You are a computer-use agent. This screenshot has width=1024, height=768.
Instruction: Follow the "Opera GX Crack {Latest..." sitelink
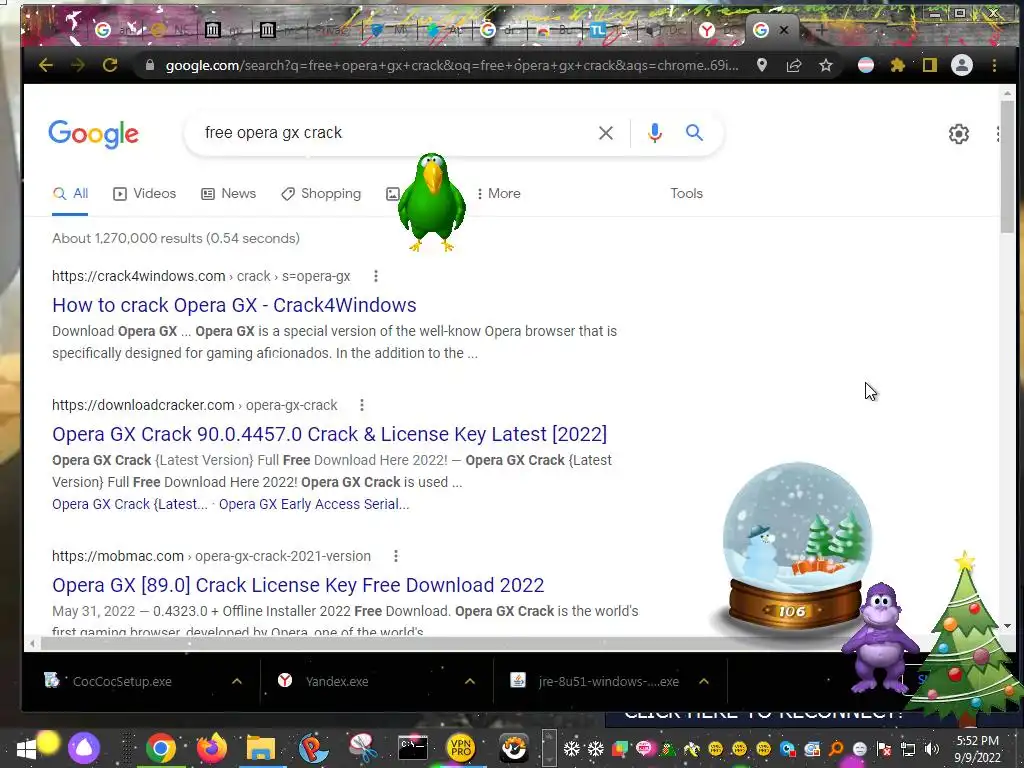coord(130,504)
